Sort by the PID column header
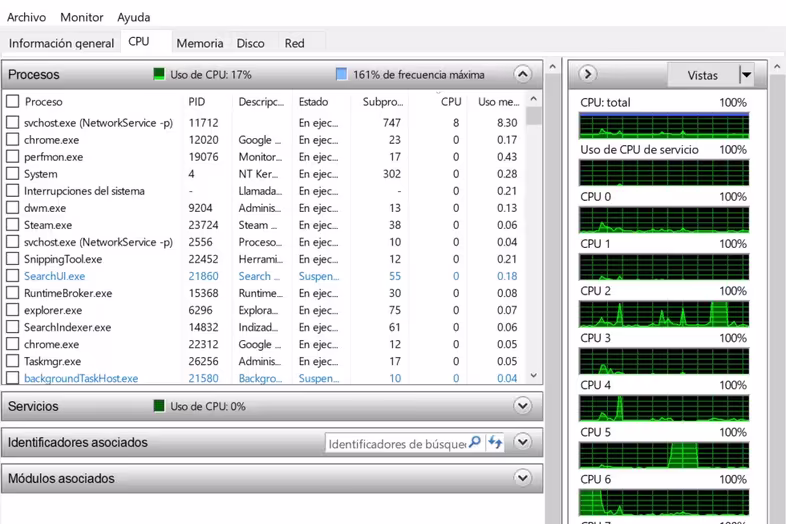Viewport: 786px width, 524px height. (196, 101)
